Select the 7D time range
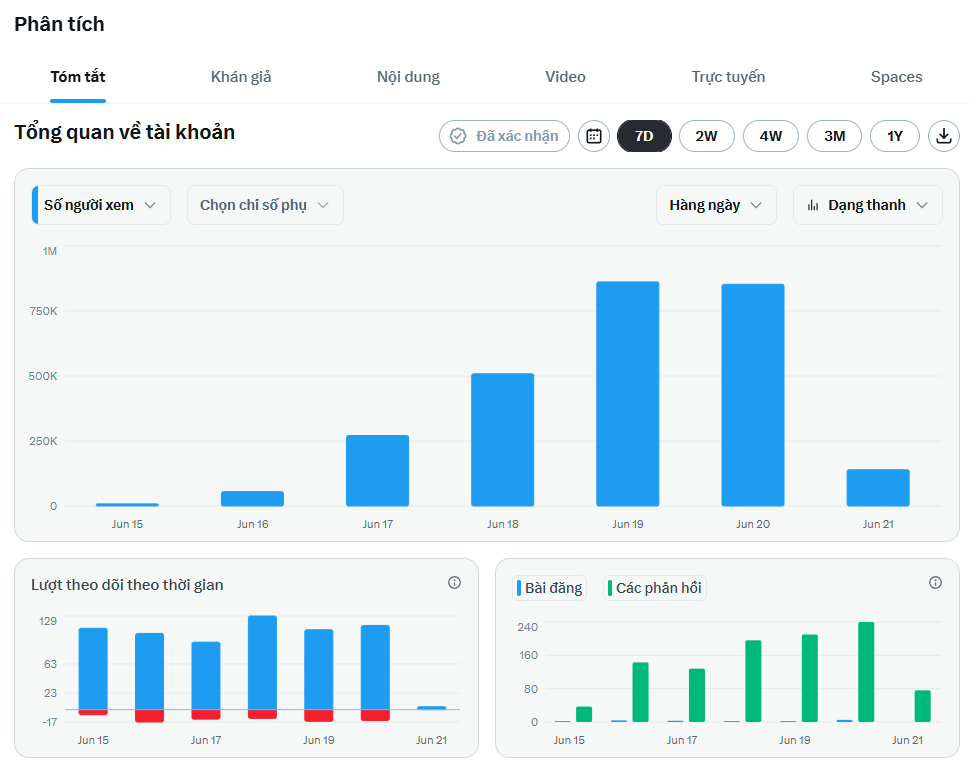 pos(645,136)
